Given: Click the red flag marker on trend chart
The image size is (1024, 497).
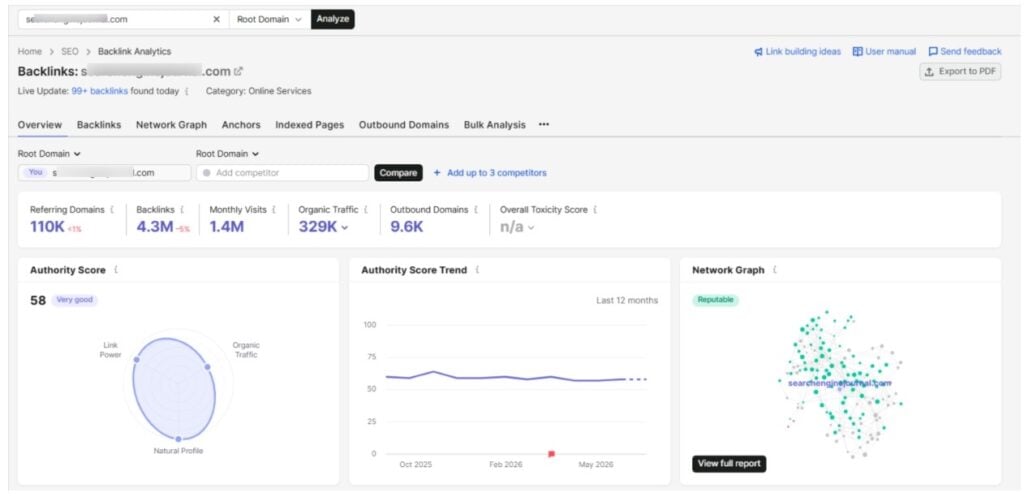Looking at the screenshot, I should point(551,453).
